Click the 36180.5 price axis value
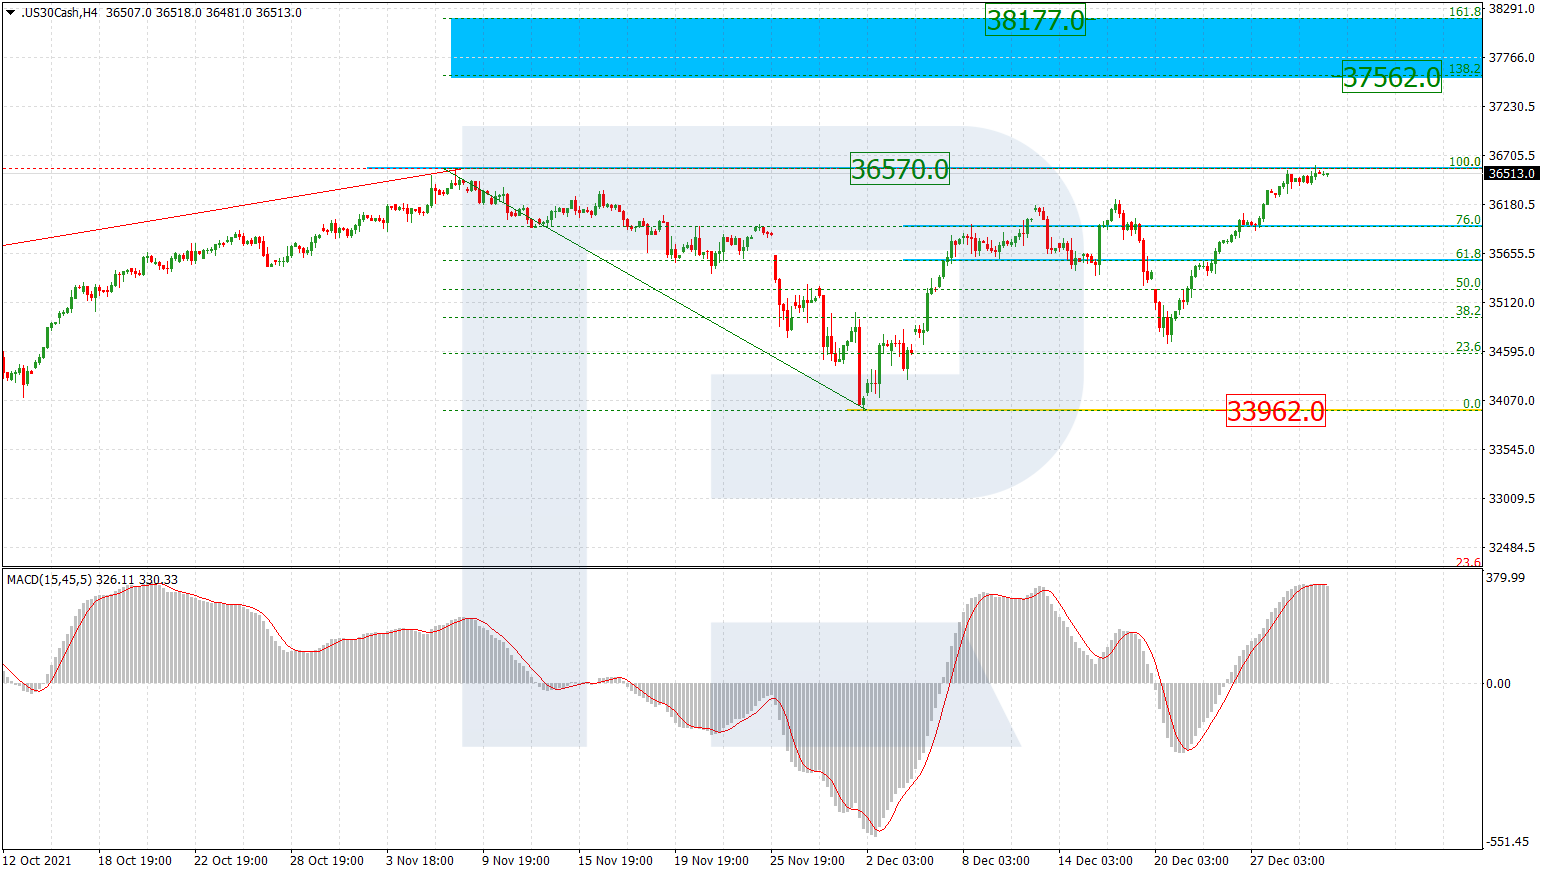Image resolution: width=1546 pixels, height=873 pixels. coord(1511,205)
